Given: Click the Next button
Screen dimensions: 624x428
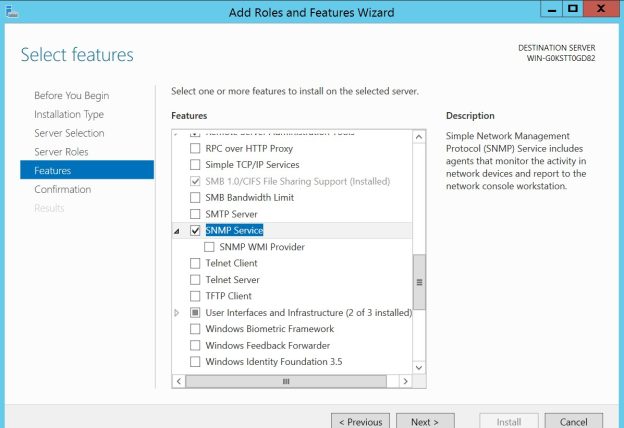Looking at the screenshot, I should (x=425, y=421).
